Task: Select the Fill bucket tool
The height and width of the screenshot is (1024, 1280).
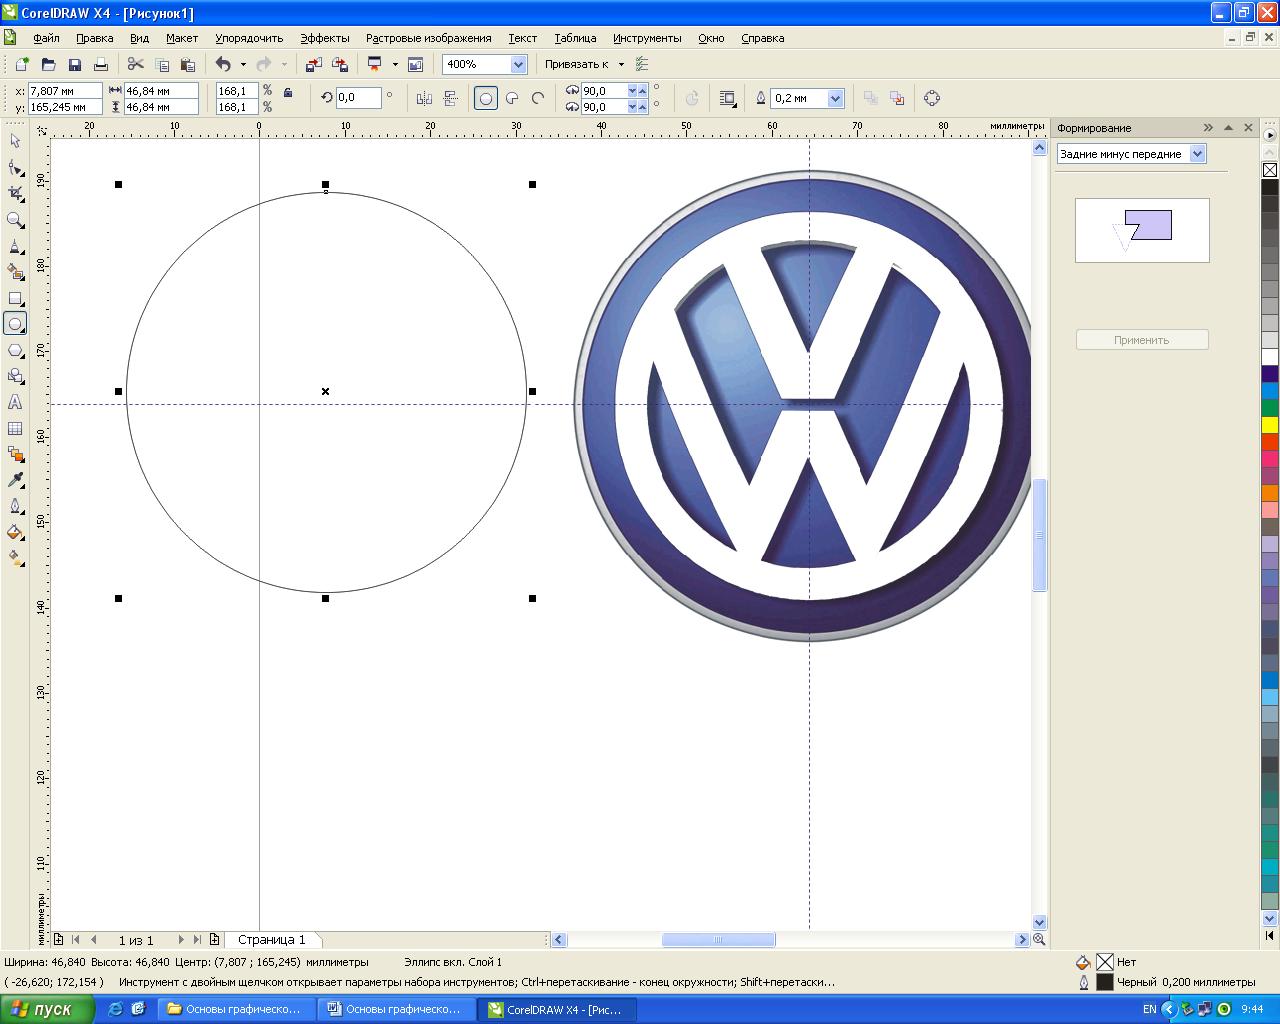Action: pos(15,532)
